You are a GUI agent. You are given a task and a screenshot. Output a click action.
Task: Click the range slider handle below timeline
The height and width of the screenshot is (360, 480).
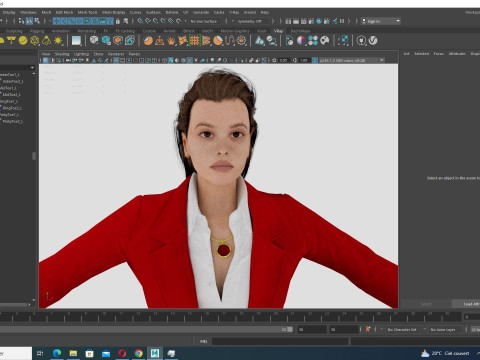point(290,329)
